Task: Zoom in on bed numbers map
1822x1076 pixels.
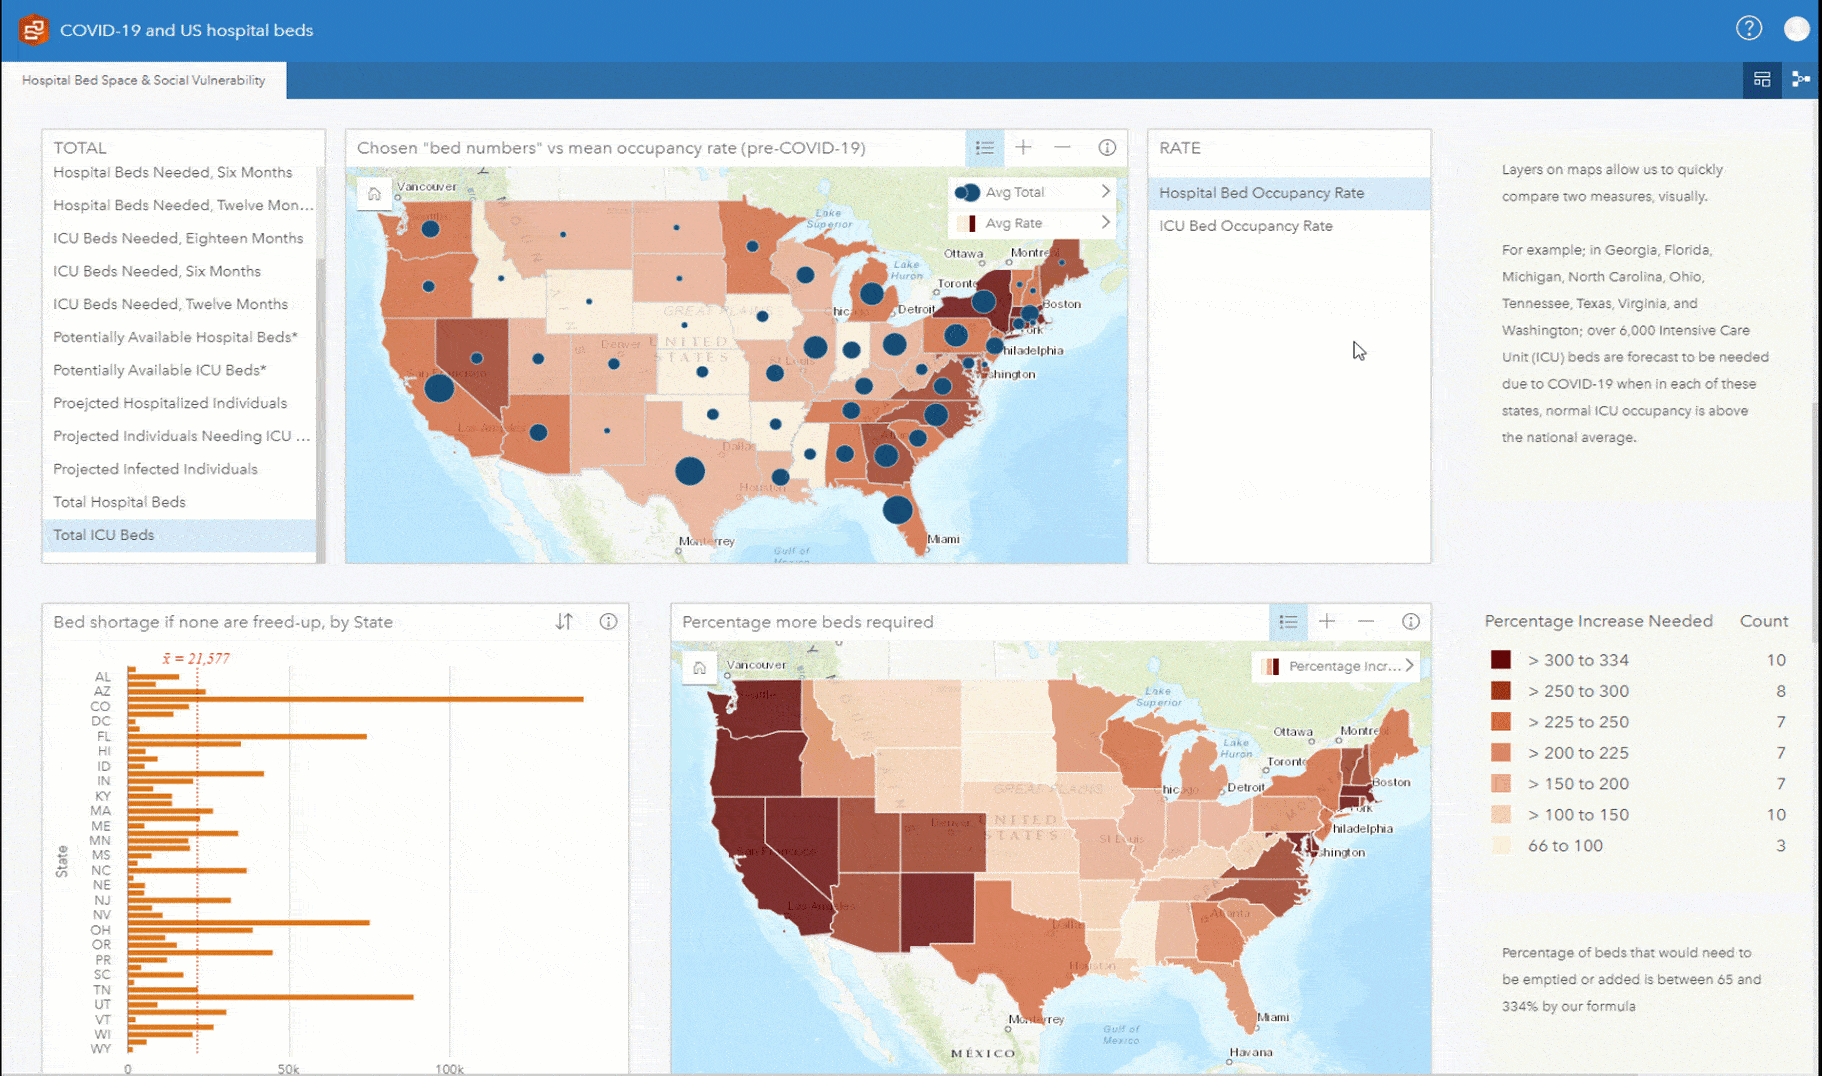Action: point(1023,148)
